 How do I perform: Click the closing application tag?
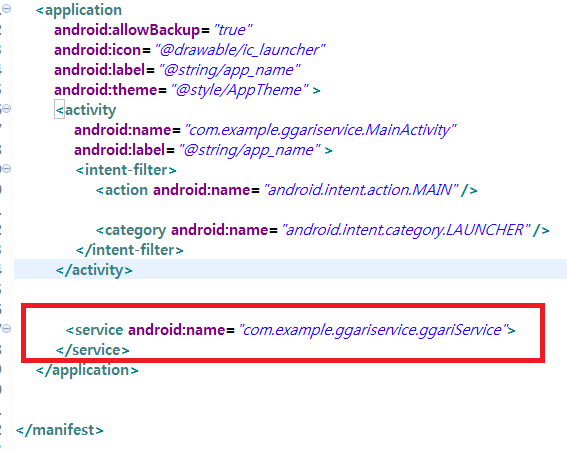[x=87, y=370]
